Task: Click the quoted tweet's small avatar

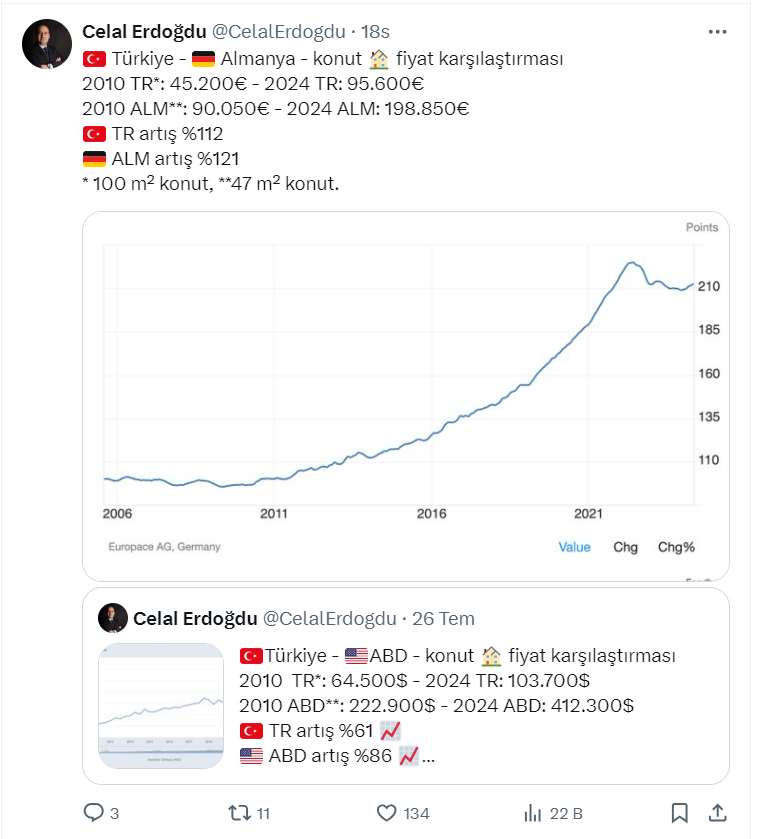Action: point(112,618)
